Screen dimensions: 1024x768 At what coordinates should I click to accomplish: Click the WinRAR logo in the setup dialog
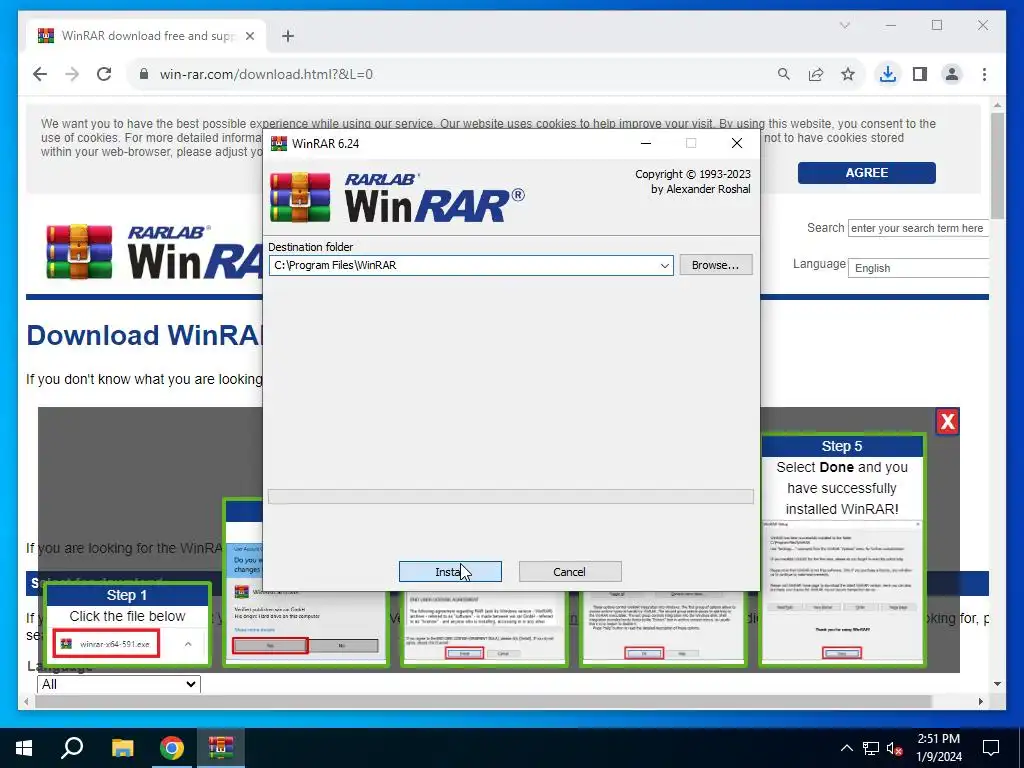[396, 198]
